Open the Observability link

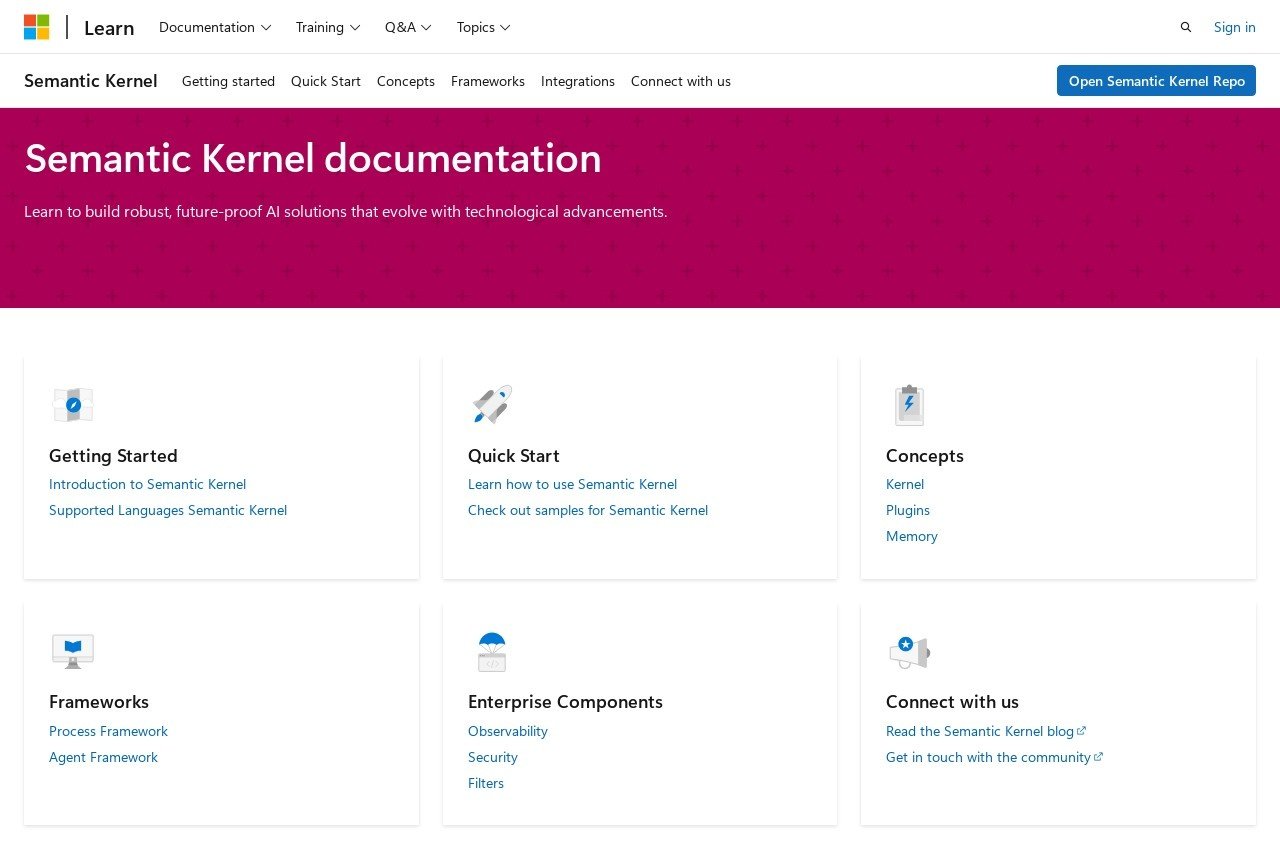508,731
